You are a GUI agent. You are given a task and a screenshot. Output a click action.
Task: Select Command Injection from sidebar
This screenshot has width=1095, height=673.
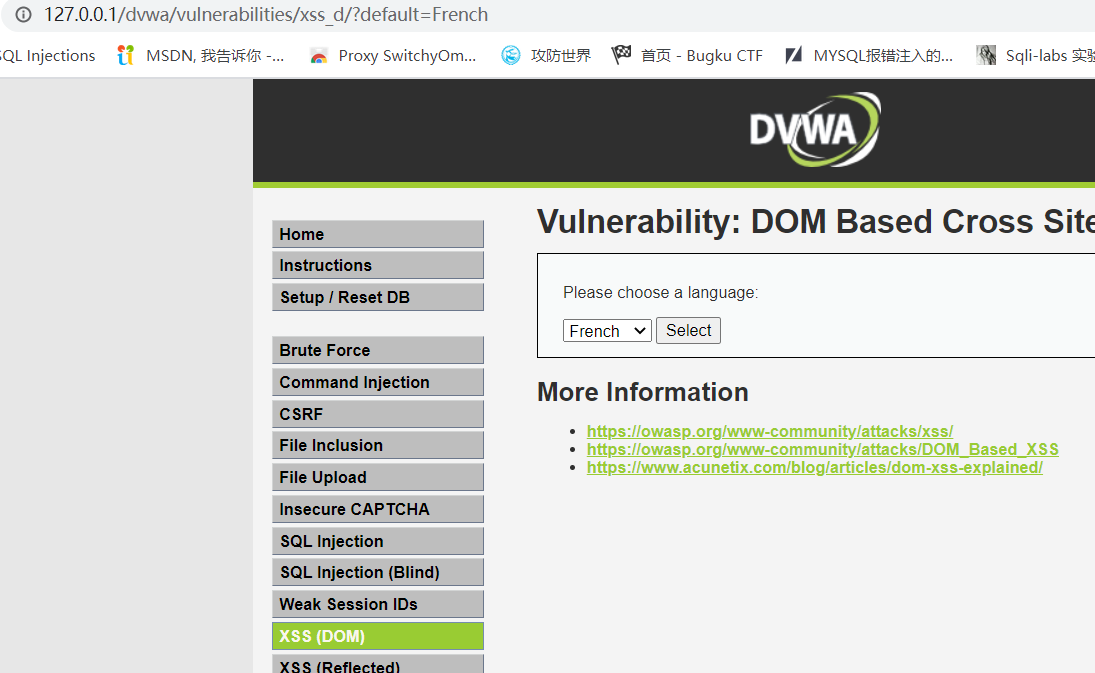pos(377,382)
